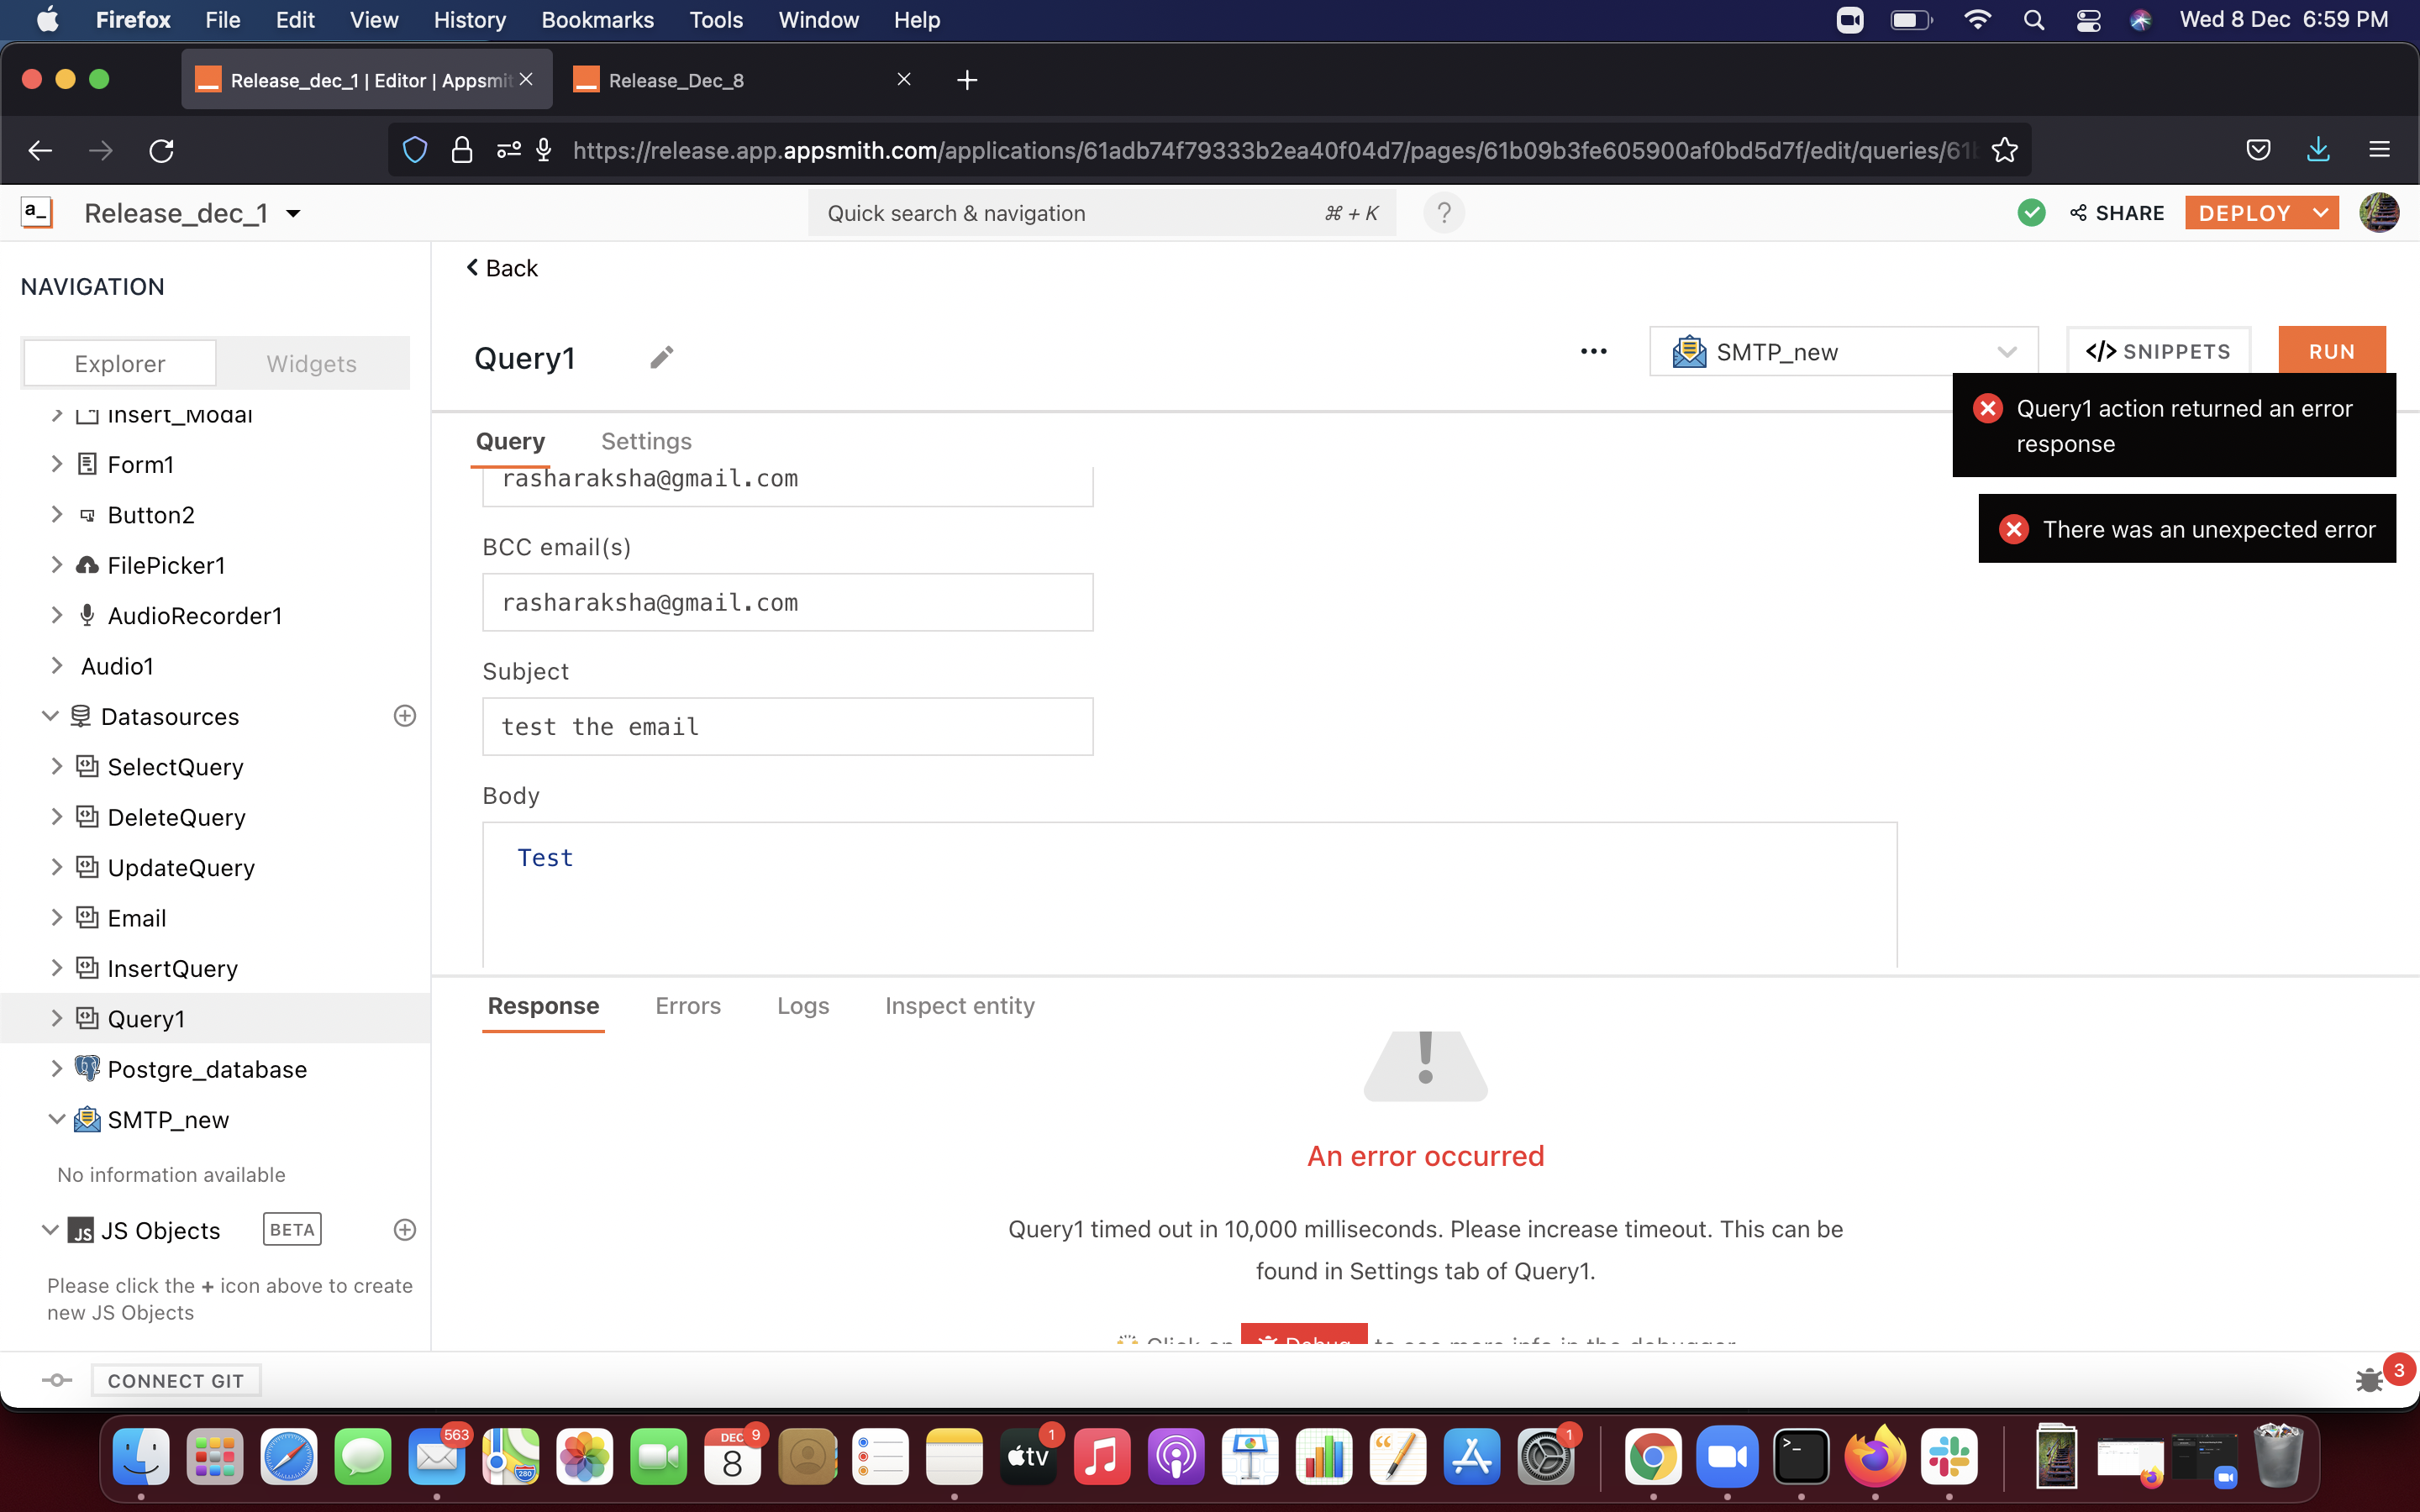Save page to Pocket
The image size is (2420, 1512).
[2258, 150]
